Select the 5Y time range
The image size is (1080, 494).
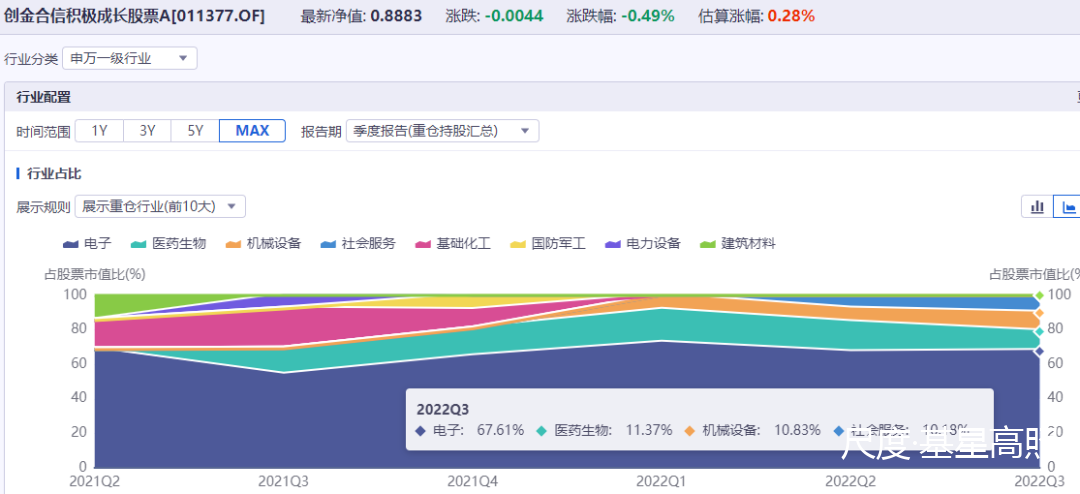196,130
